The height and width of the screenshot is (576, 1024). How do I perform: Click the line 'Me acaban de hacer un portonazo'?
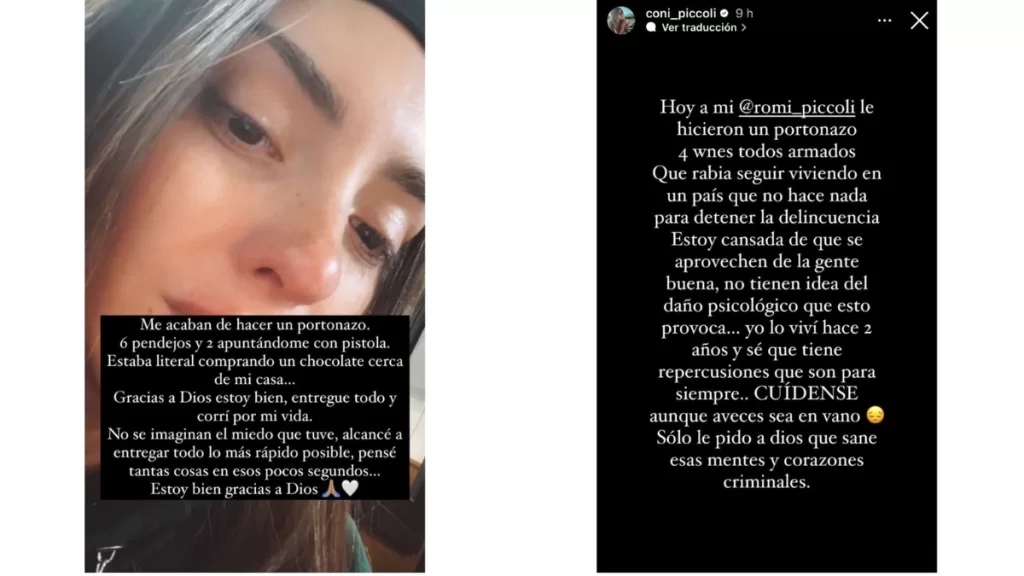255,325
